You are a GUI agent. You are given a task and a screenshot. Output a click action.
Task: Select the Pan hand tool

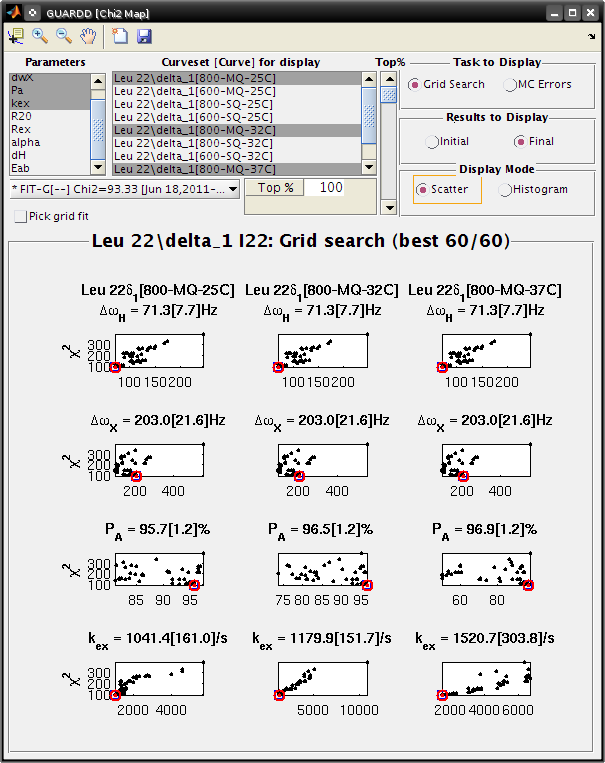click(x=88, y=36)
